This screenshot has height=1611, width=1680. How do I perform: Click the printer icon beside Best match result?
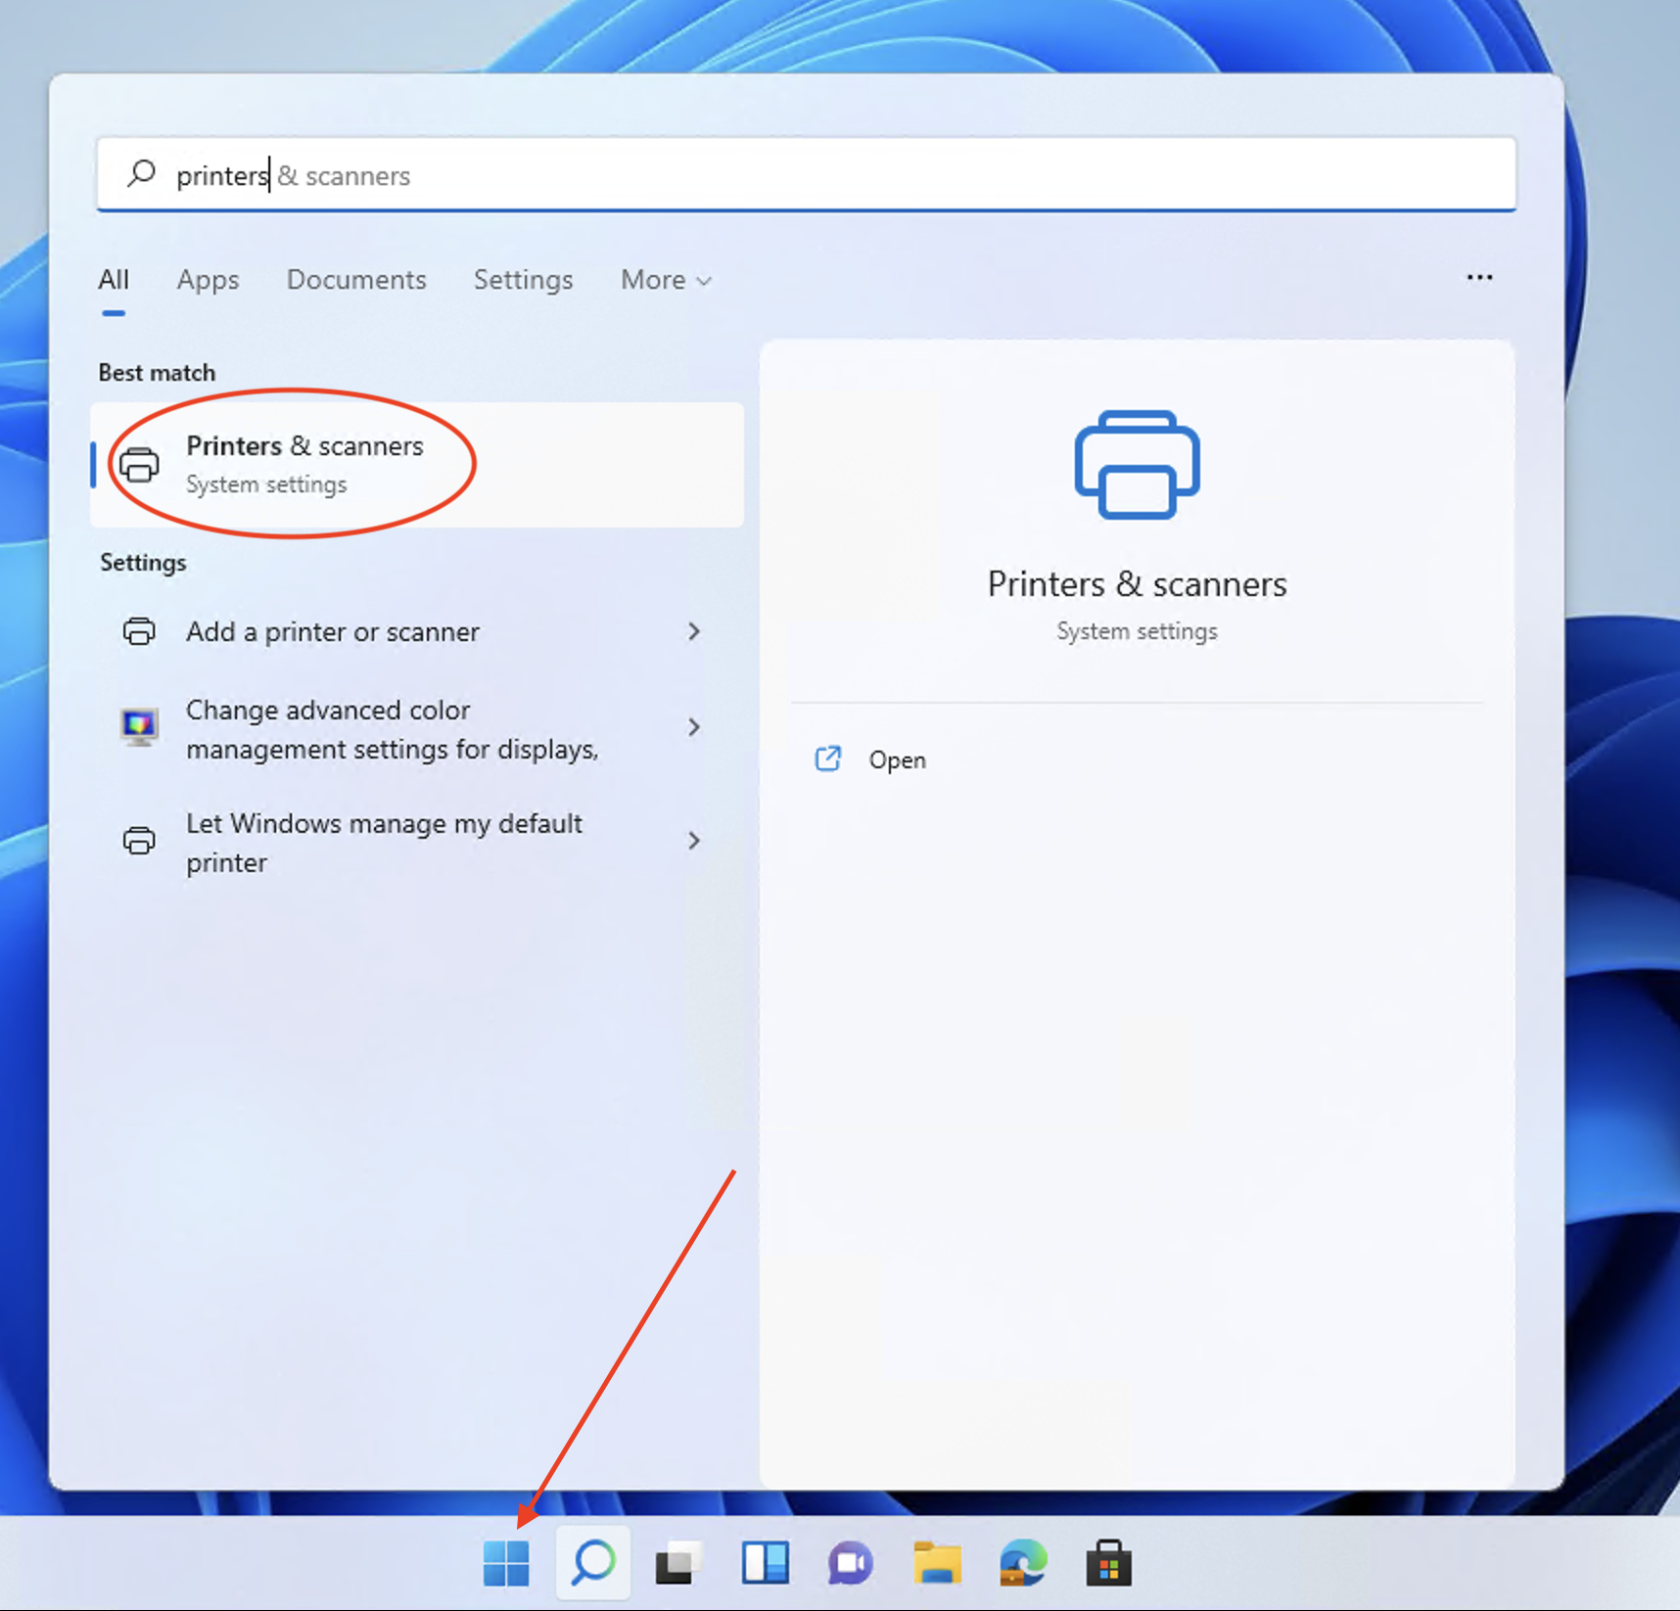[x=139, y=465]
